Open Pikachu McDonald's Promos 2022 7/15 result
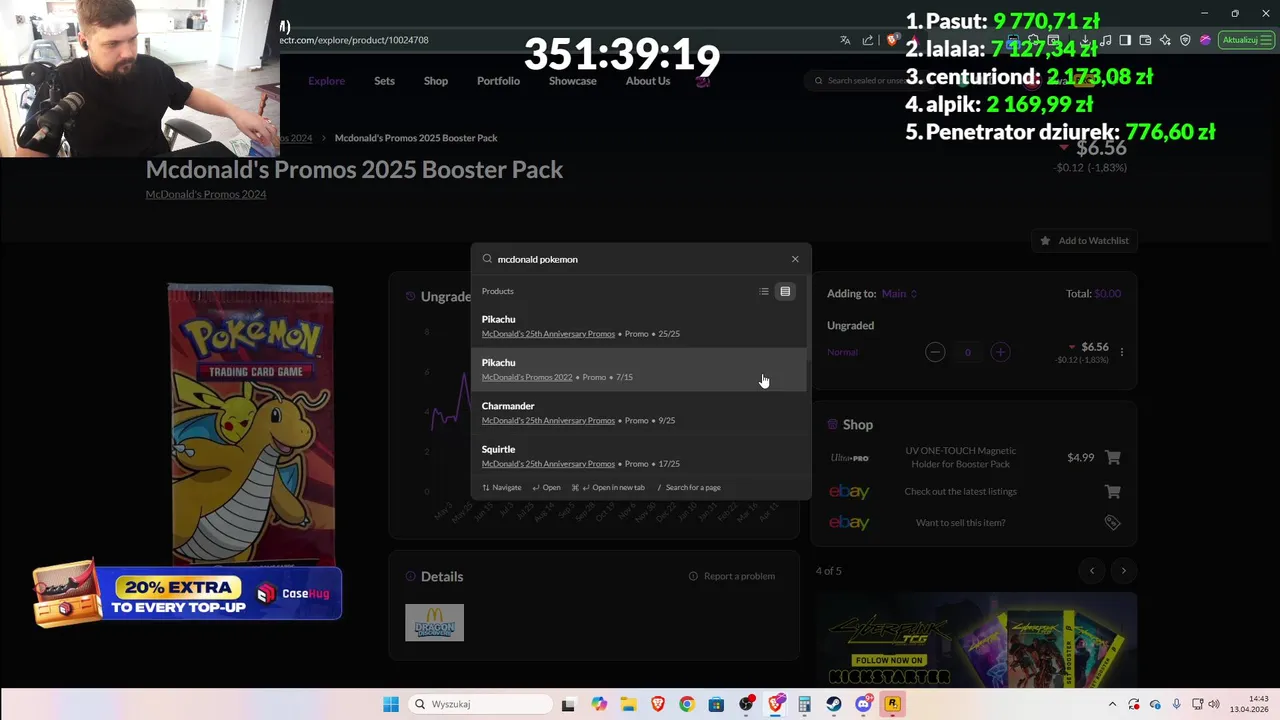Viewport: 1280px width, 720px height. click(x=638, y=369)
